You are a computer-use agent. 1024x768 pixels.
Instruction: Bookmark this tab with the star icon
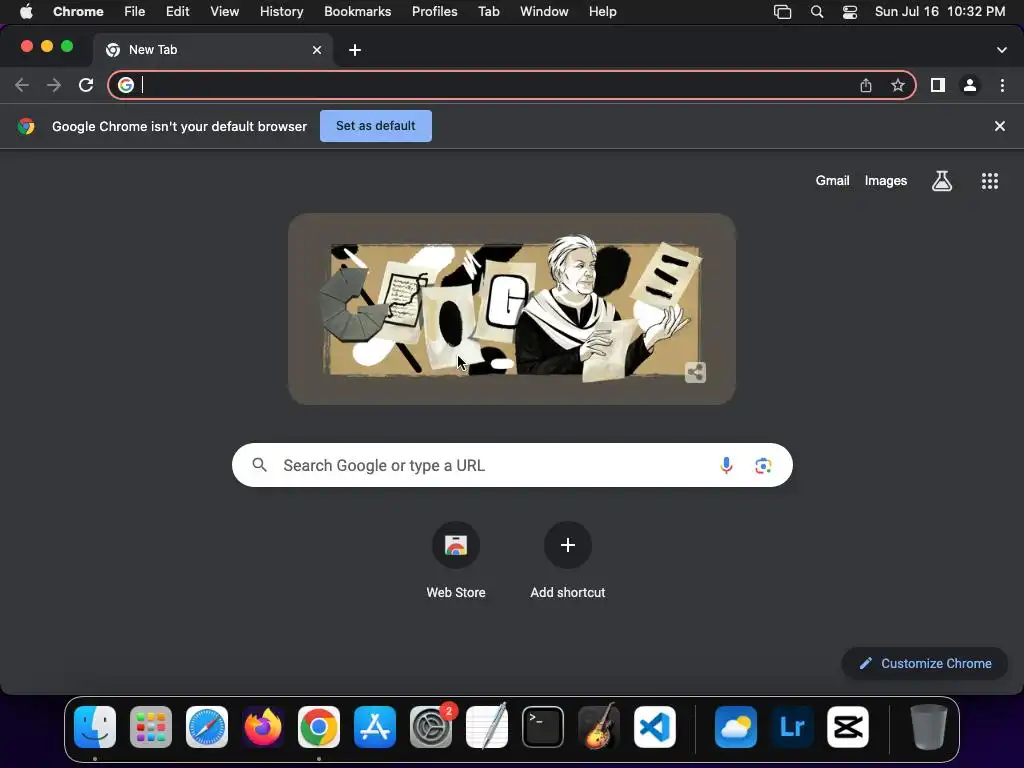click(898, 85)
